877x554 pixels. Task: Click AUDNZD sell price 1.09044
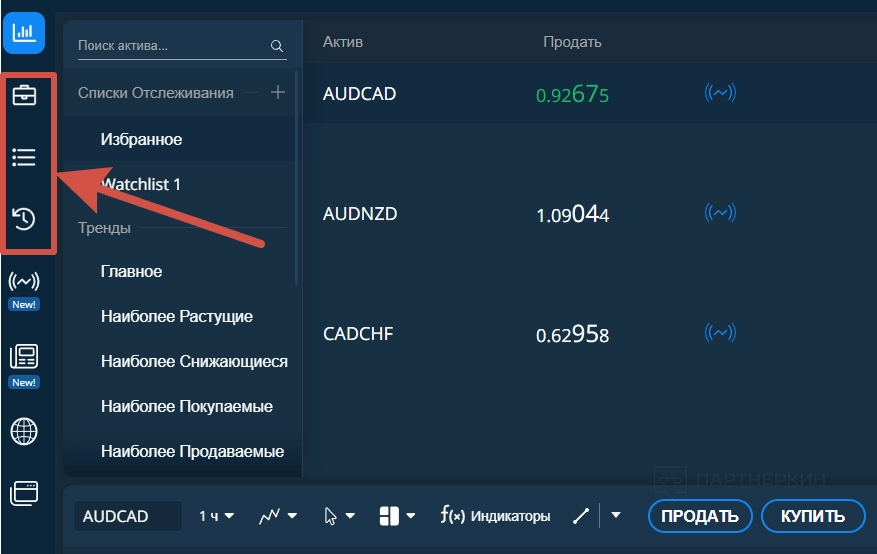tap(572, 214)
